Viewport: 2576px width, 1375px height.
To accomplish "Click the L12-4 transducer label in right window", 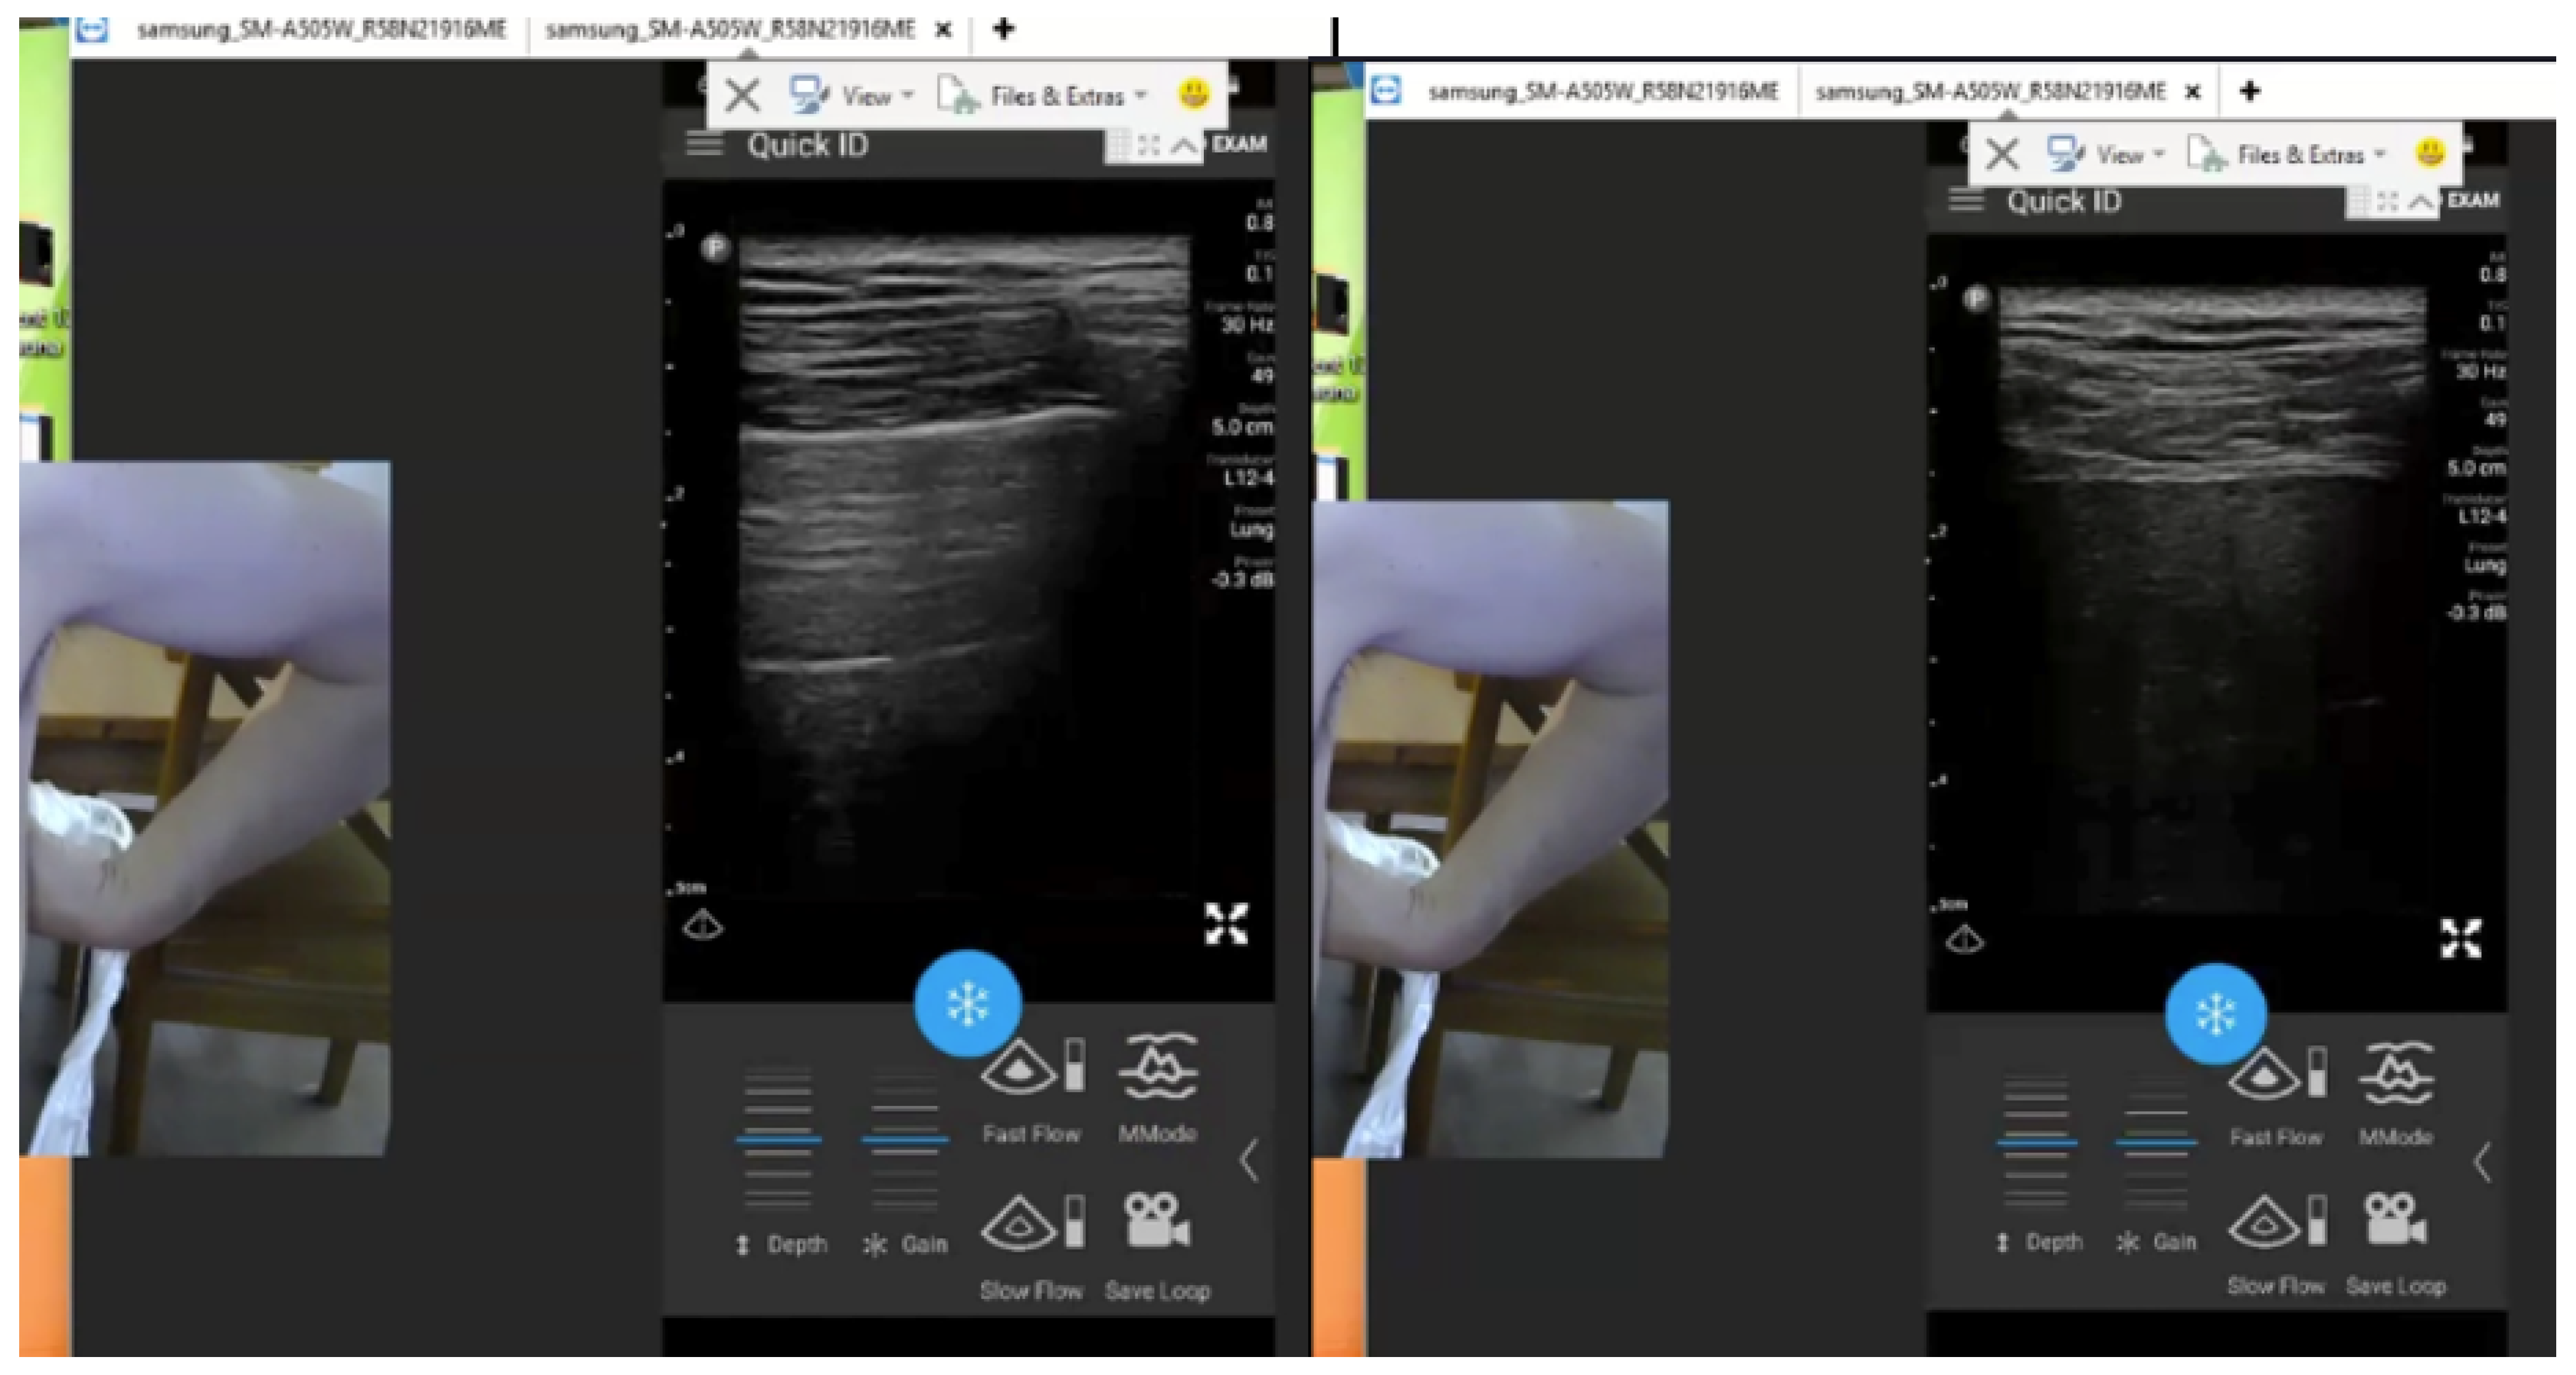I will 2482,516.
